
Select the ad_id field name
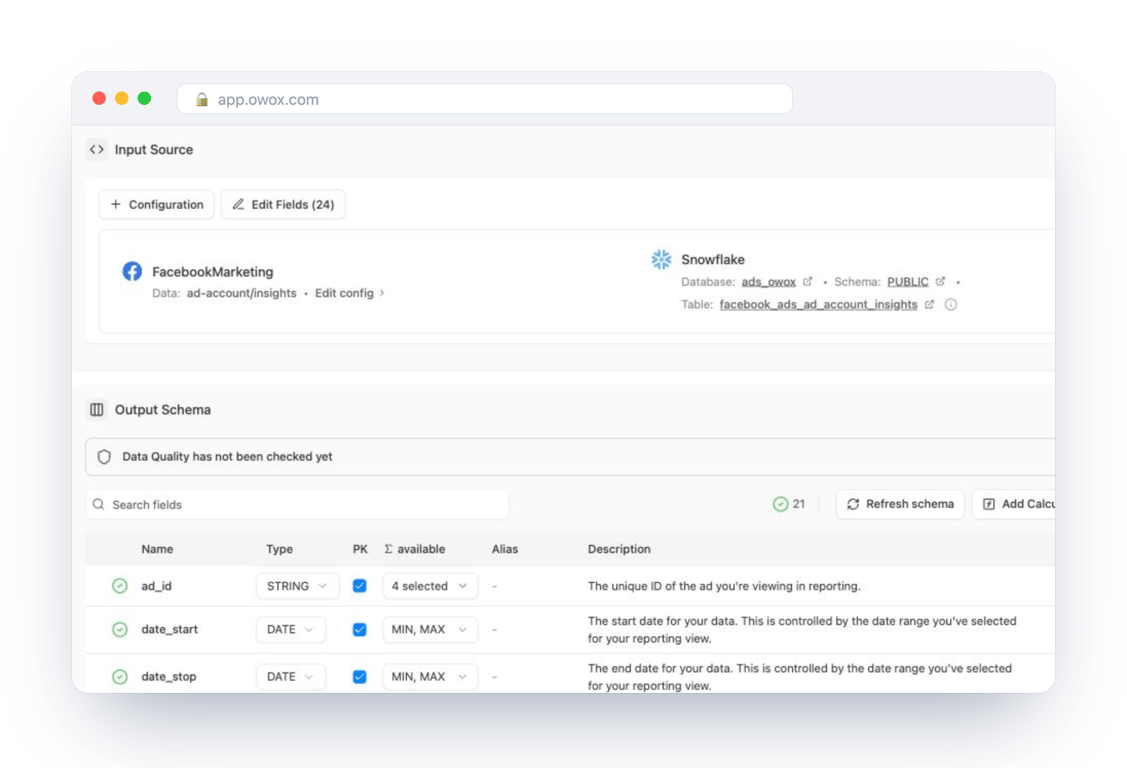157,586
